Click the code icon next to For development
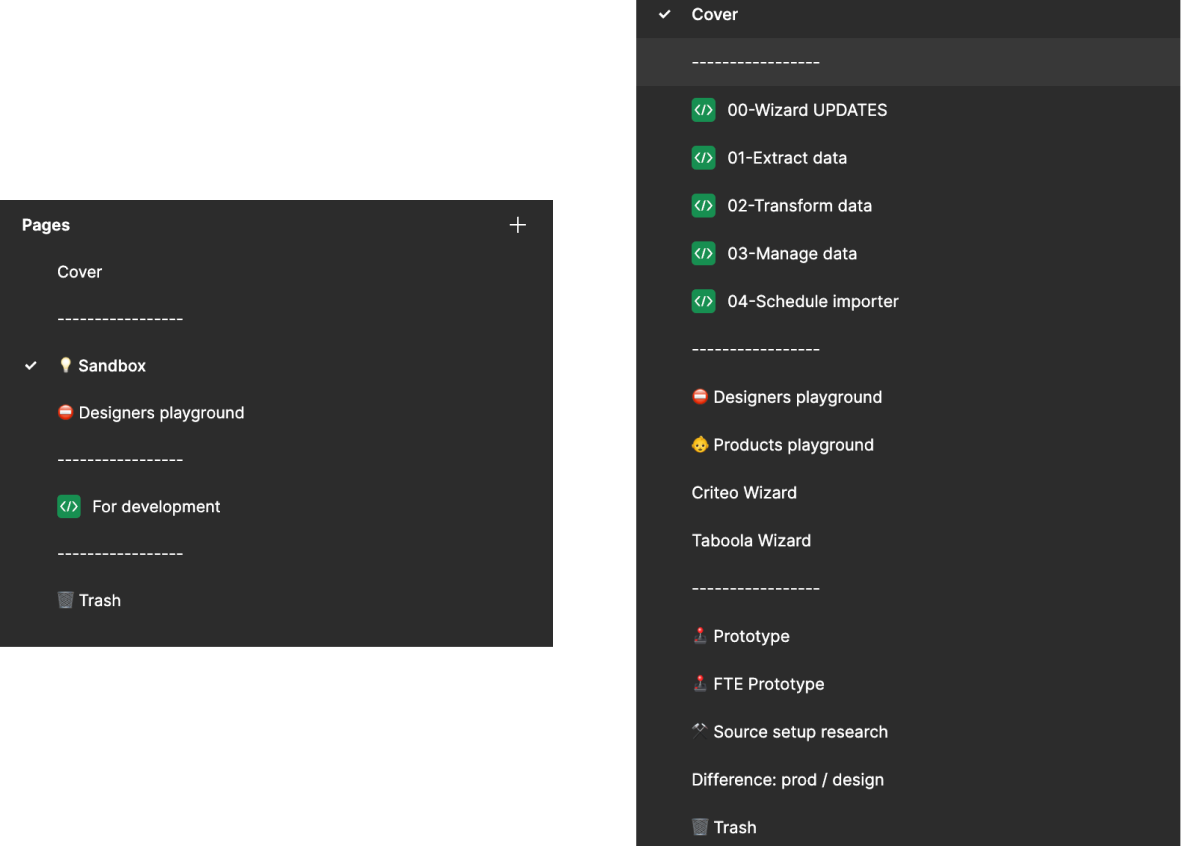 coord(69,506)
